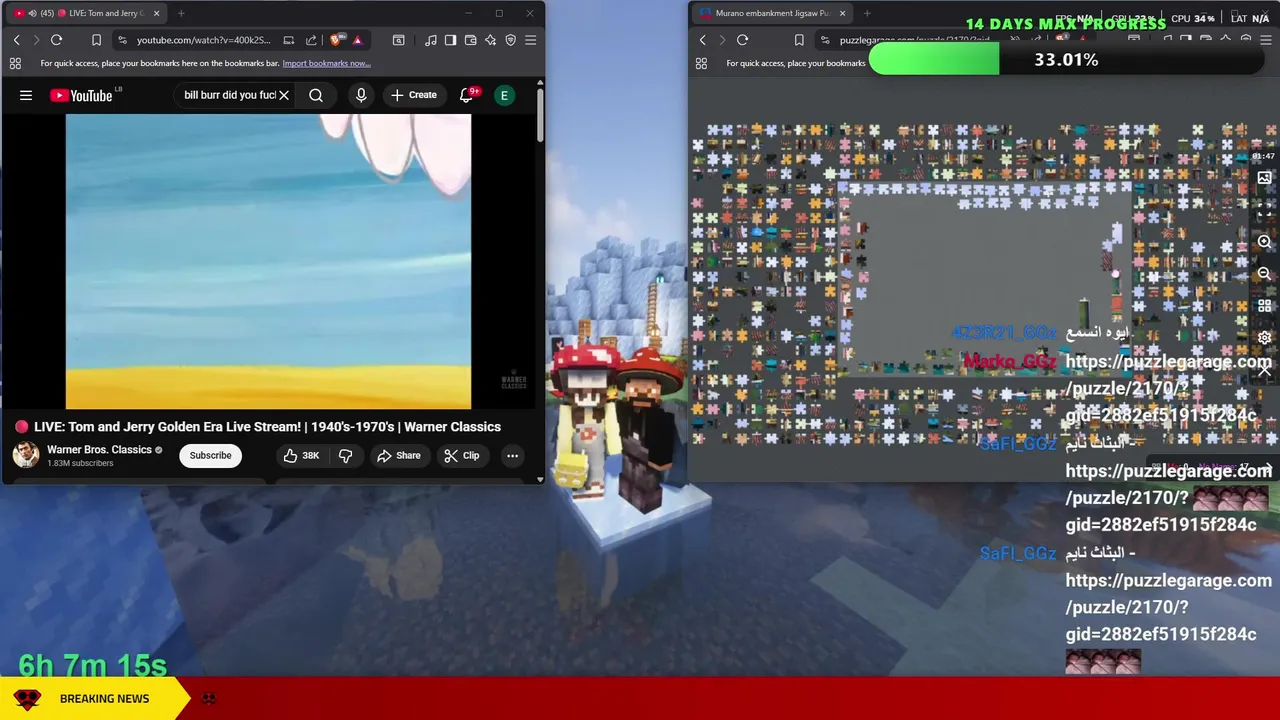Select the youtube.com address bar URL
This screenshot has width=1280, height=720.
[x=204, y=40]
